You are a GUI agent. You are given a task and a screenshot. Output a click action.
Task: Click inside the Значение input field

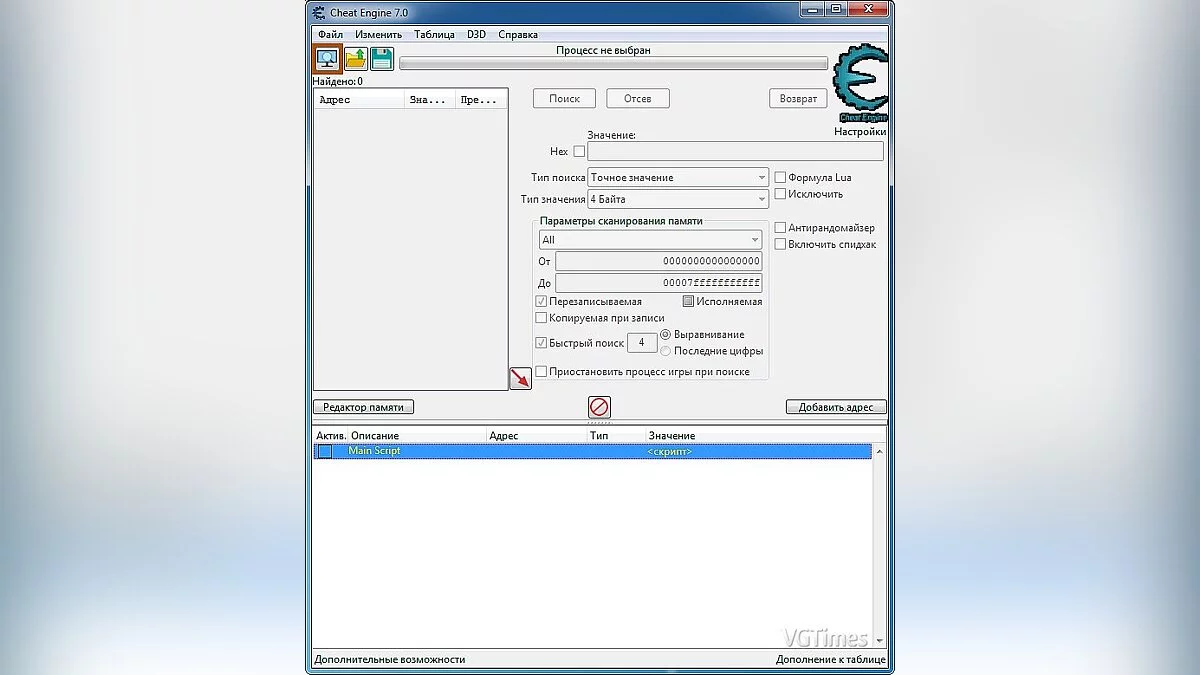(735, 151)
